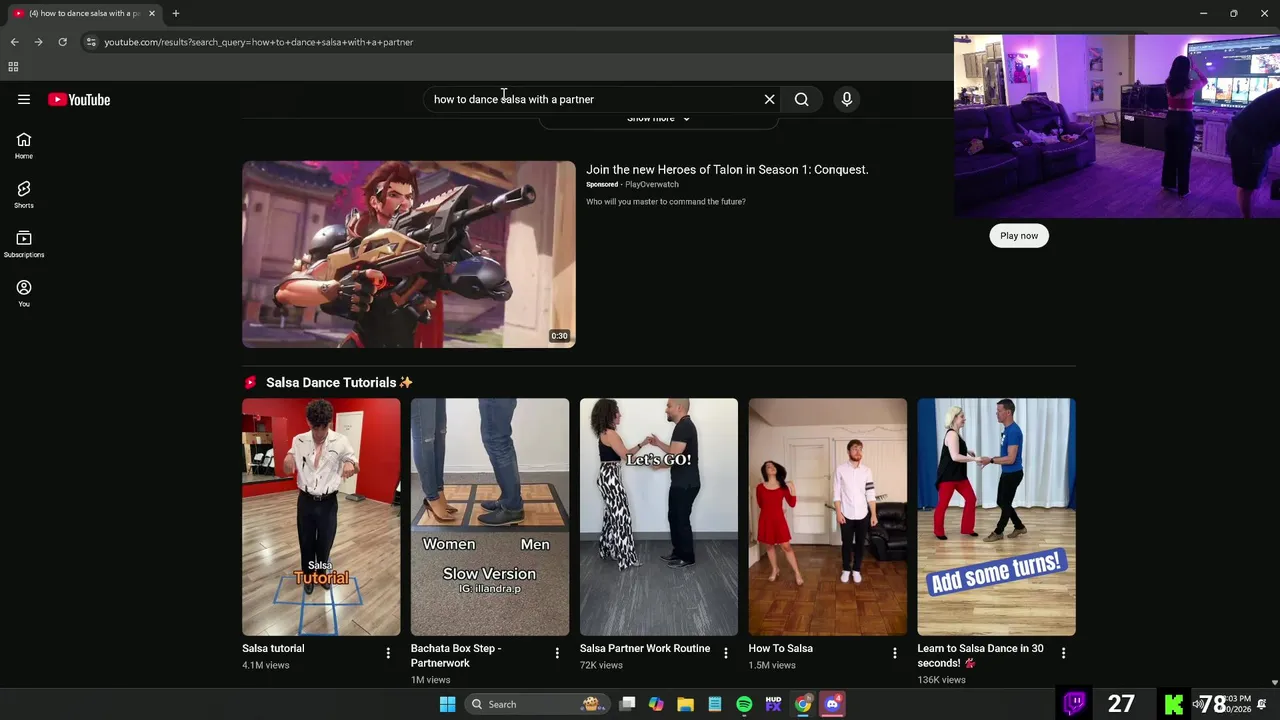Open the PlayOverwatch sponsor link
Screen dimensions: 1280x720
coord(652,185)
